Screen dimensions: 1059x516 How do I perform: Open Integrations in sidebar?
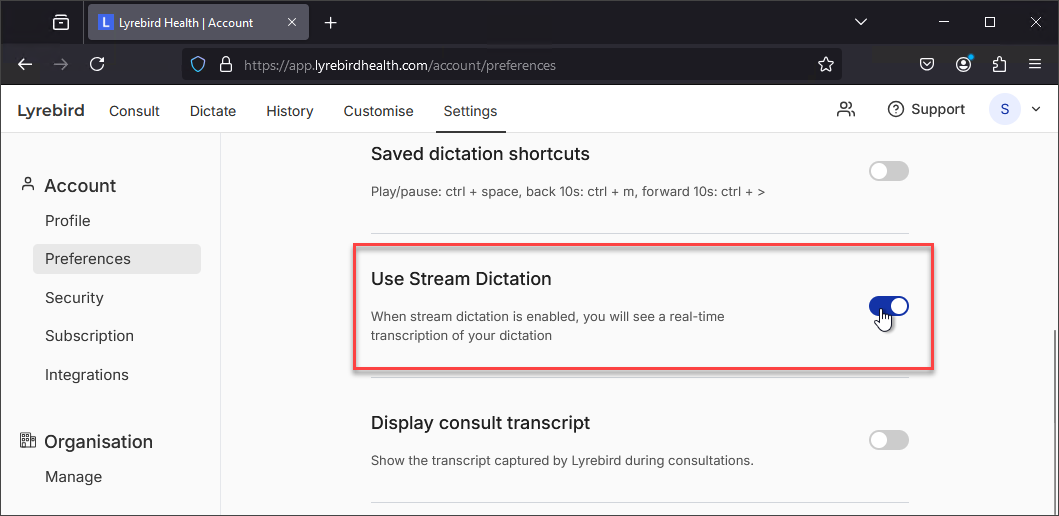point(86,374)
